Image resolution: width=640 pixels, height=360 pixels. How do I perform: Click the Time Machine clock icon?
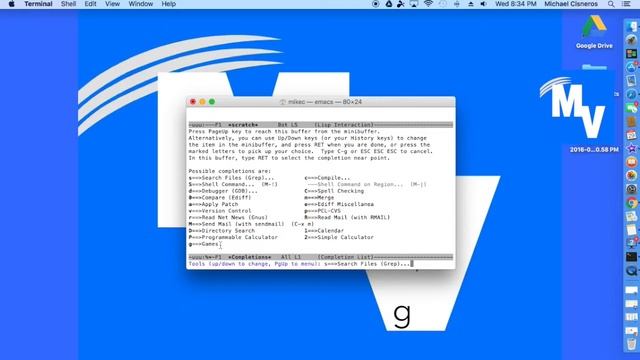(442, 4)
